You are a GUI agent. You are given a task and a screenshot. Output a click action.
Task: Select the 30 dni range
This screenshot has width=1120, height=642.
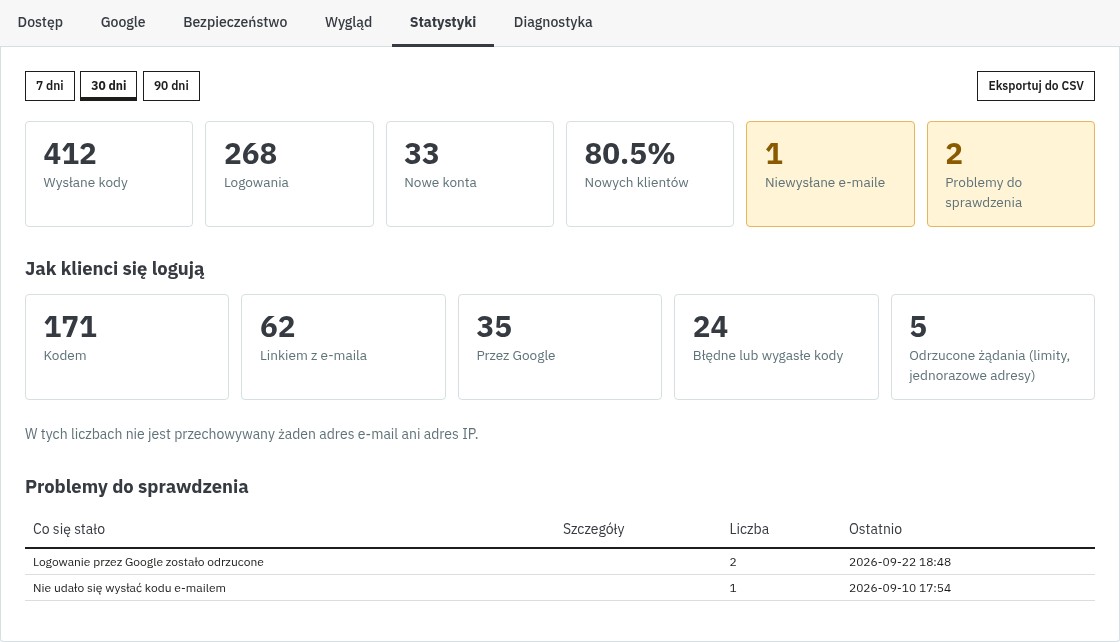tap(109, 86)
